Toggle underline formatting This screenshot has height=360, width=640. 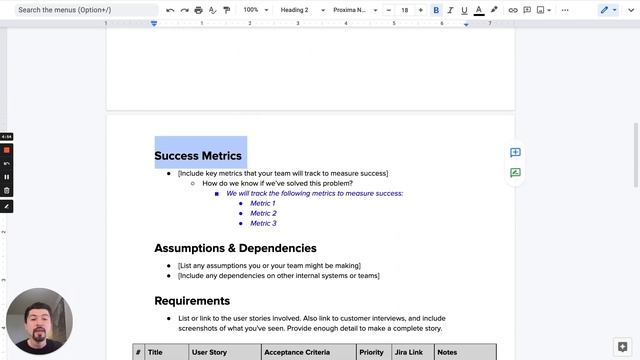tap(464, 10)
